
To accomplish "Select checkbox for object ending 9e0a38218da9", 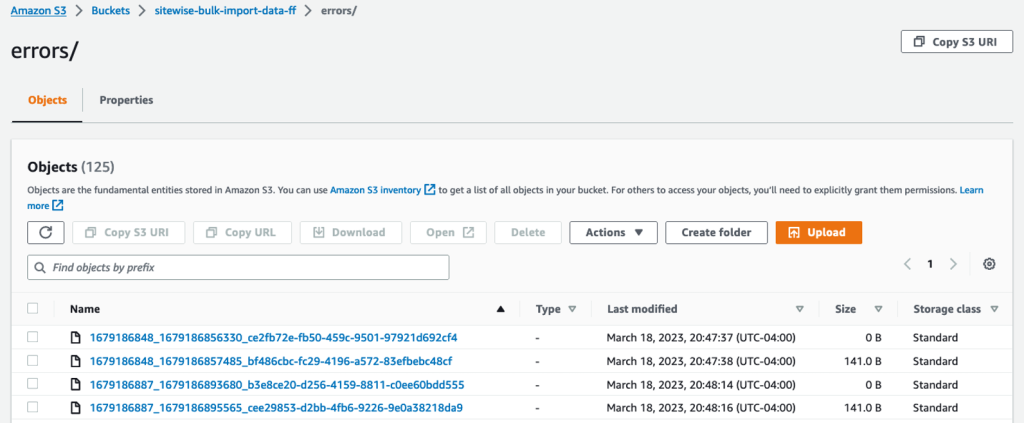I will [33, 407].
